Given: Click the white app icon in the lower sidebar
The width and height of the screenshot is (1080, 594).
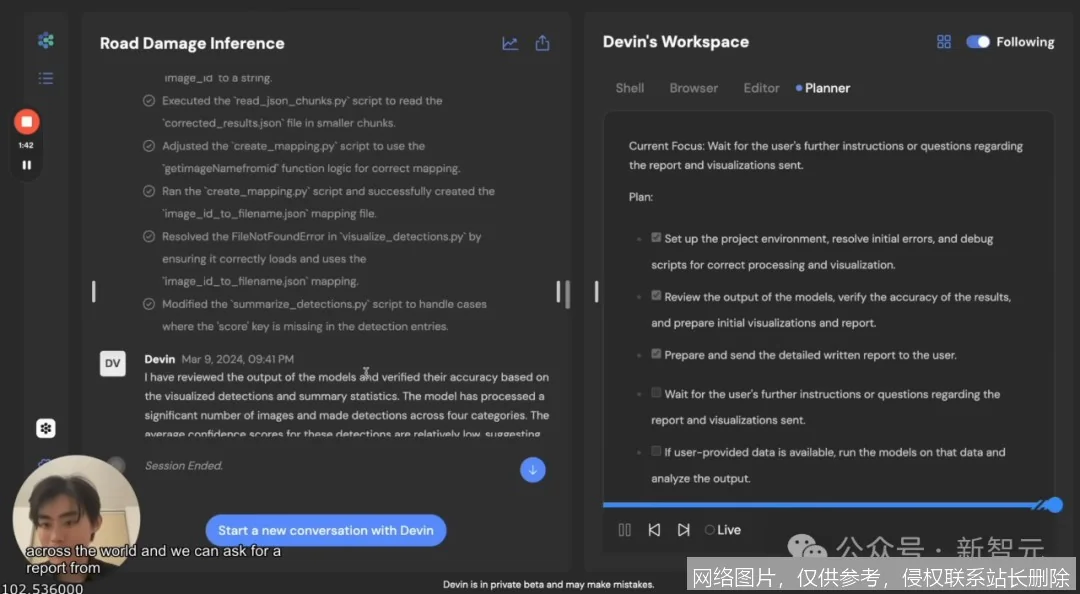Looking at the screenshot, I should [46, 429].
